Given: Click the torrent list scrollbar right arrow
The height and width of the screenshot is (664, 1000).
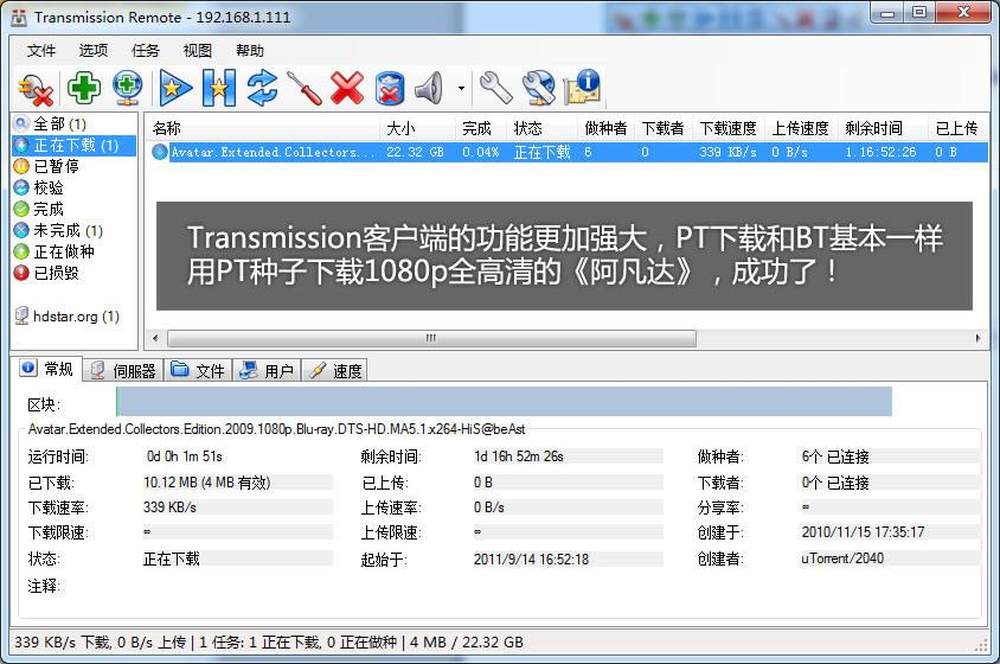Looking at the screenshot, I should pos(978,338).
